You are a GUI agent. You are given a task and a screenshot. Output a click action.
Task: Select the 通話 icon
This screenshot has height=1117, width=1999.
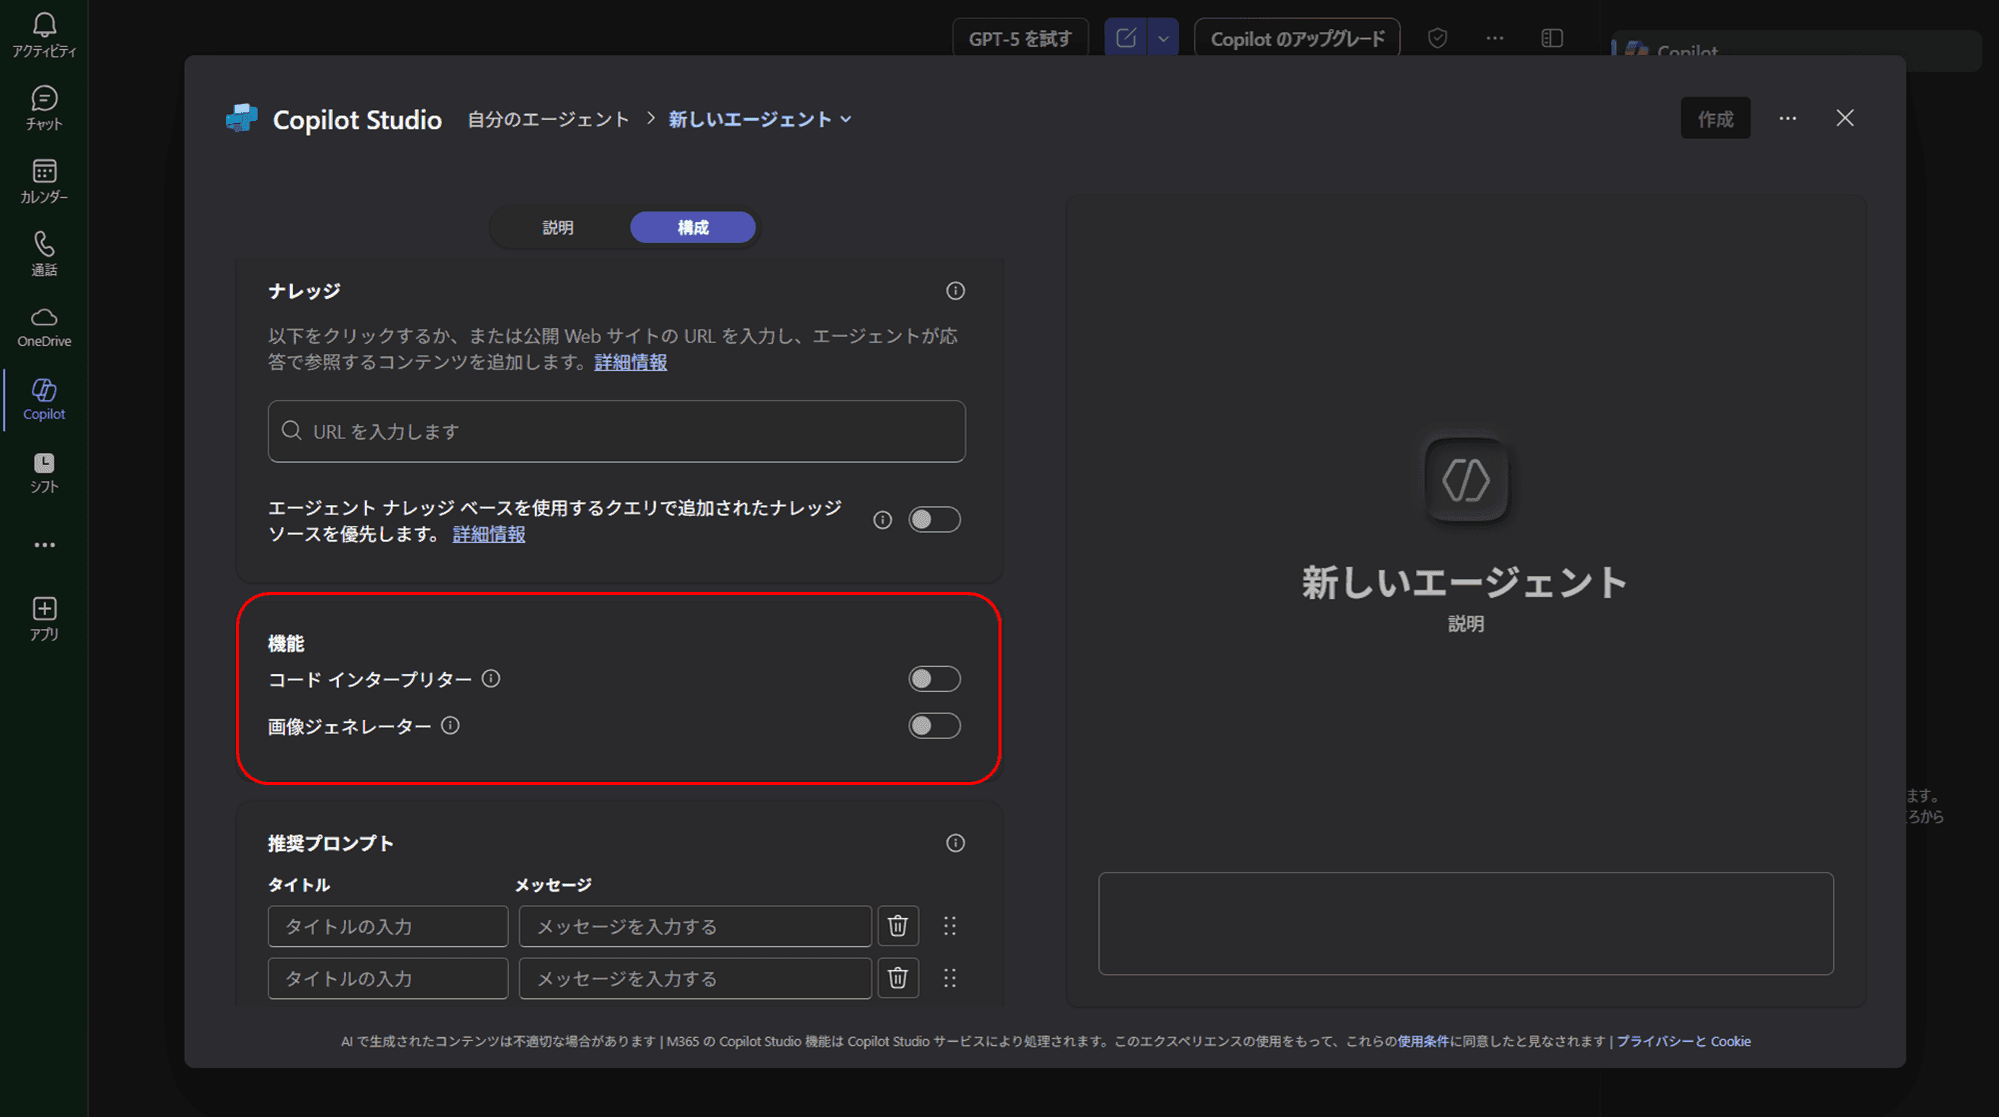(43, 251)
